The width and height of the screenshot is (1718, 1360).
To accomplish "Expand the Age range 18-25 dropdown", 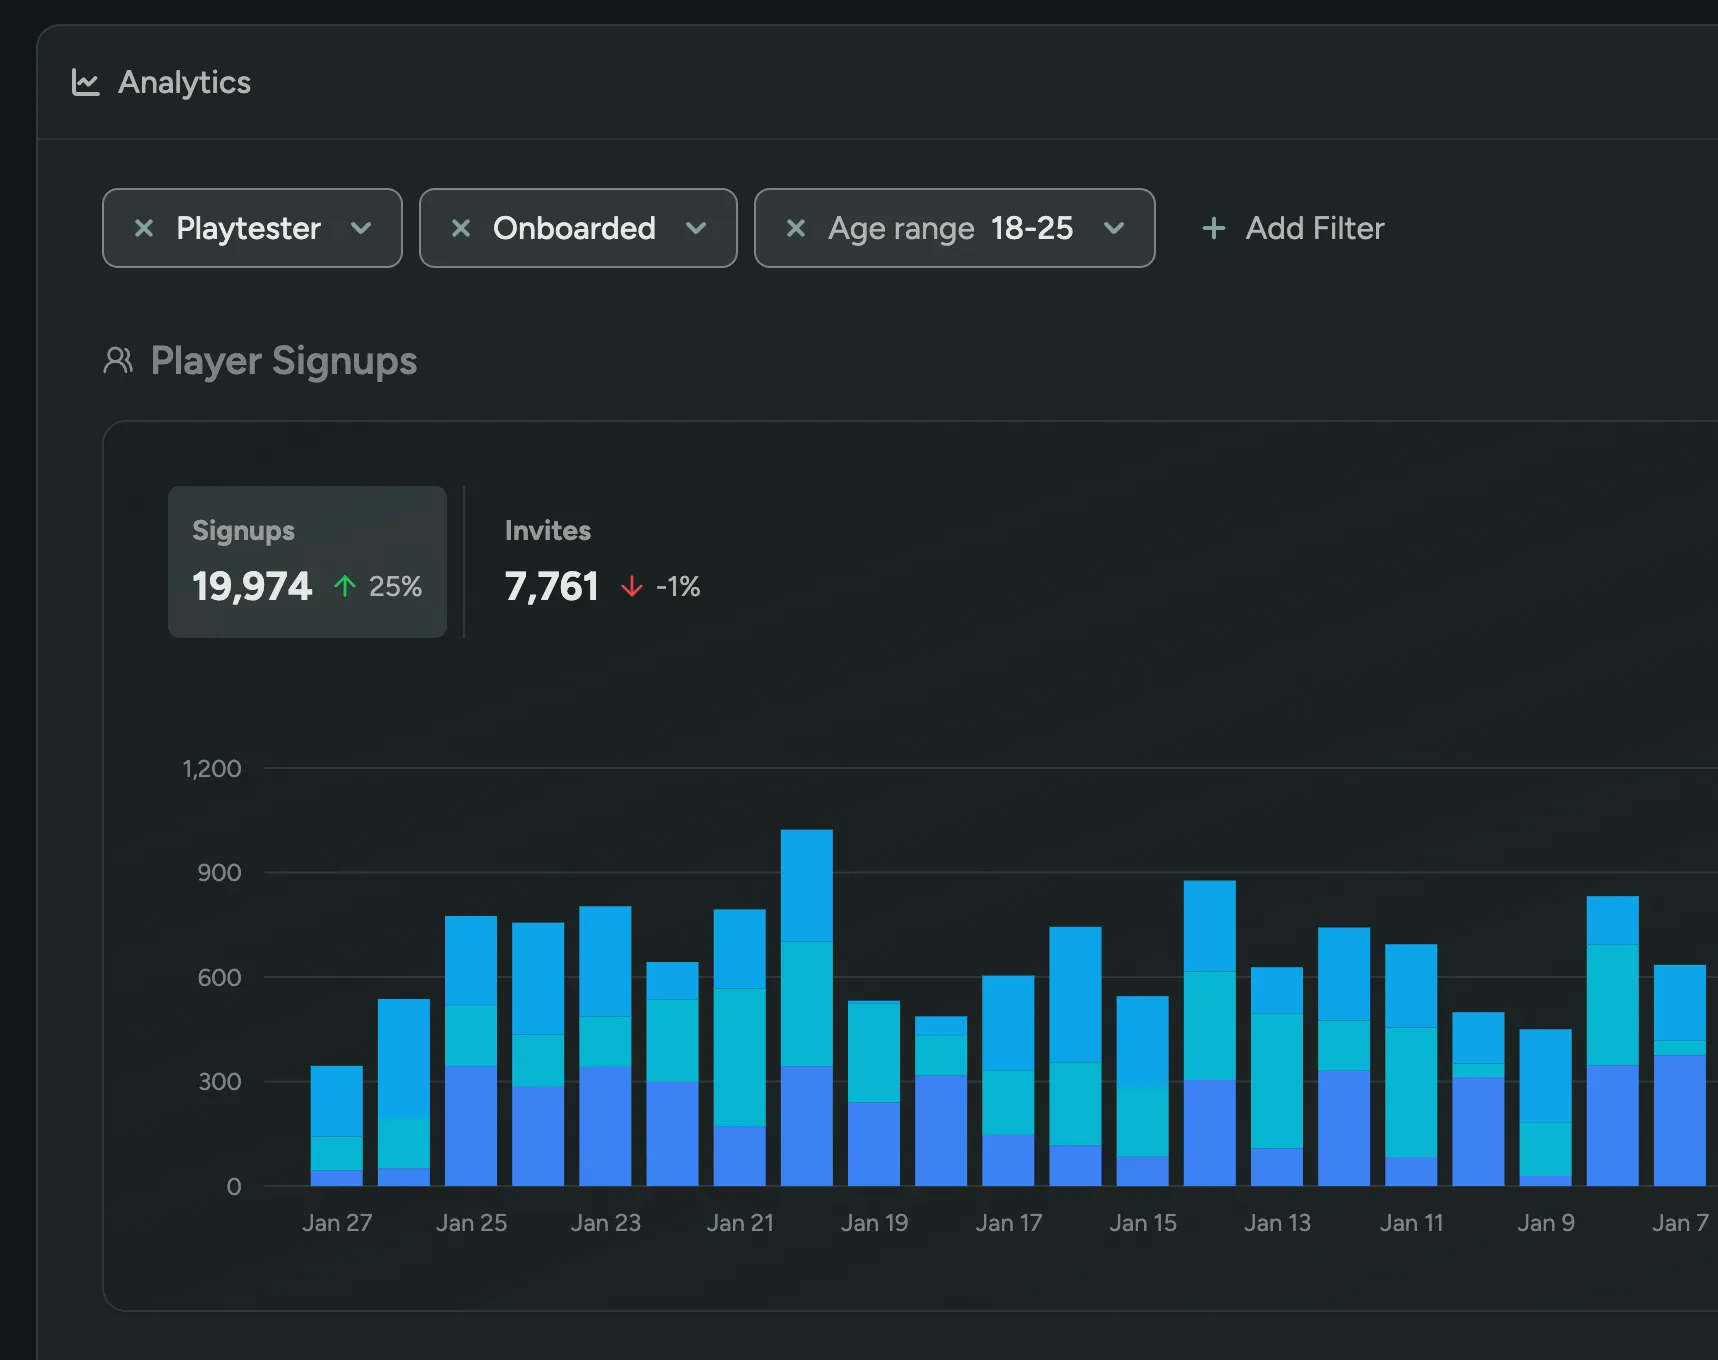I will pyautogui.click(x=1115, y=228).
